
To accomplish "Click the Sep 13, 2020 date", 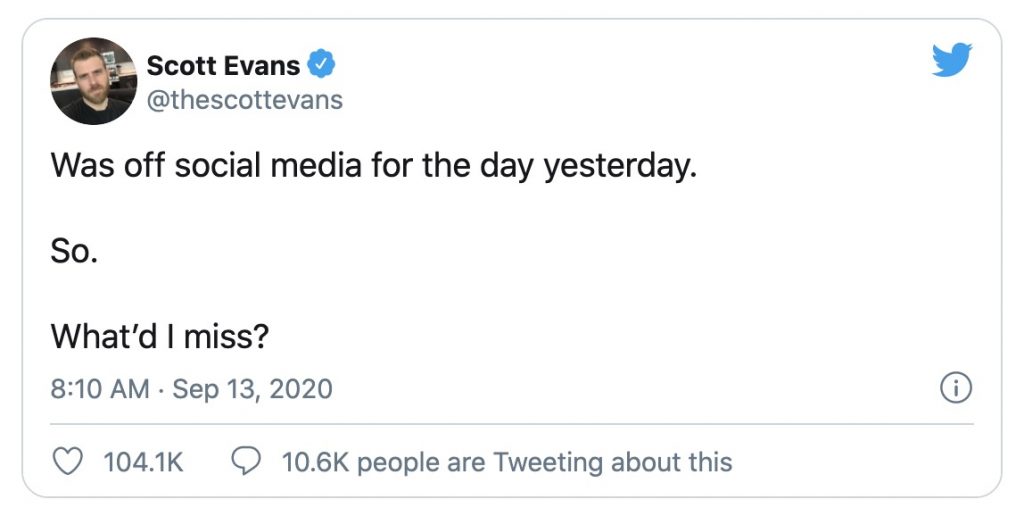I will pos(252,389).
